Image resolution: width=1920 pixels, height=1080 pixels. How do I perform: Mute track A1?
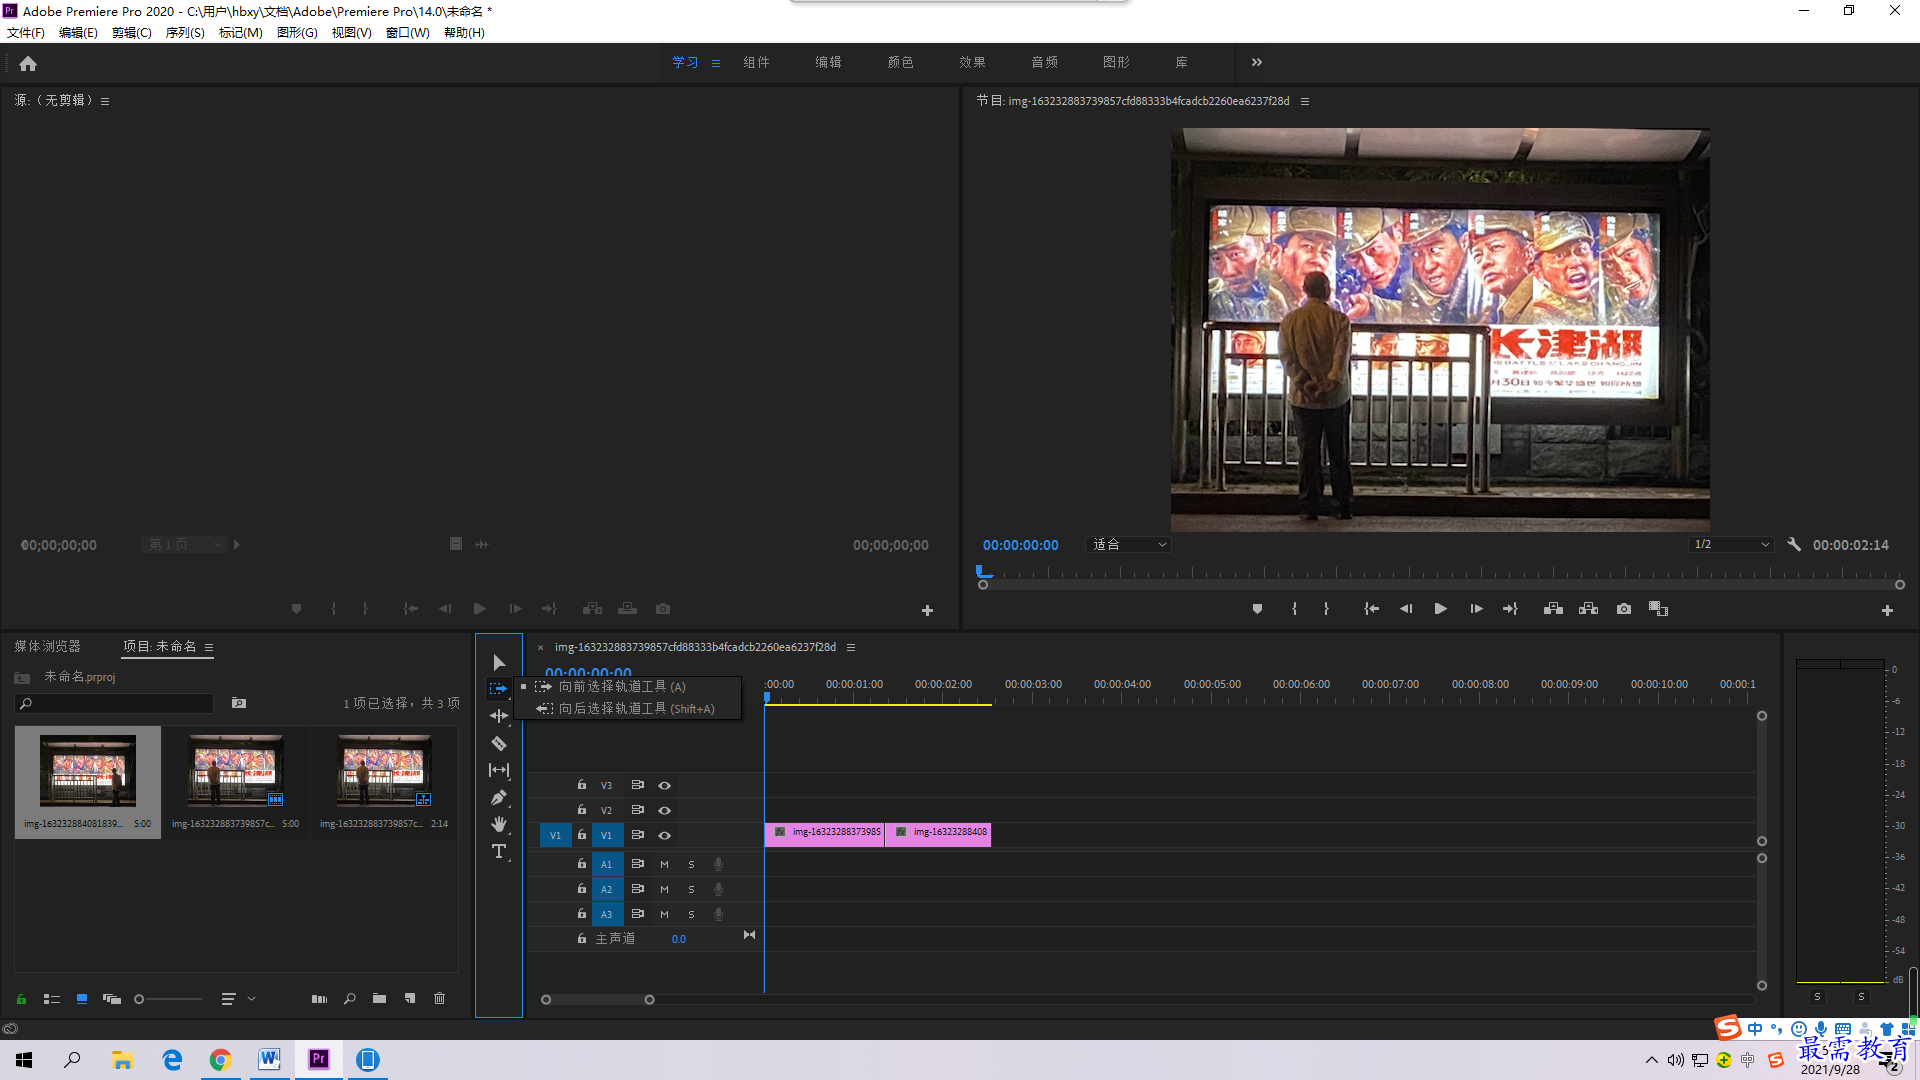click(664, 864)
